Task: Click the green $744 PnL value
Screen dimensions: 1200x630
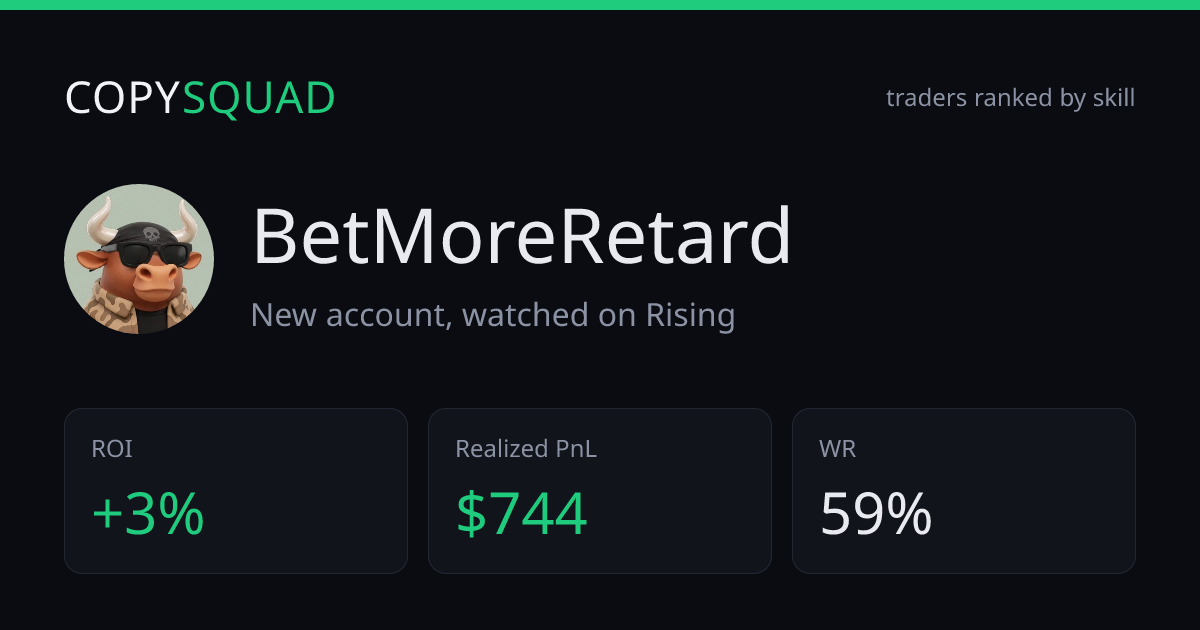Action: pos(521,514)
